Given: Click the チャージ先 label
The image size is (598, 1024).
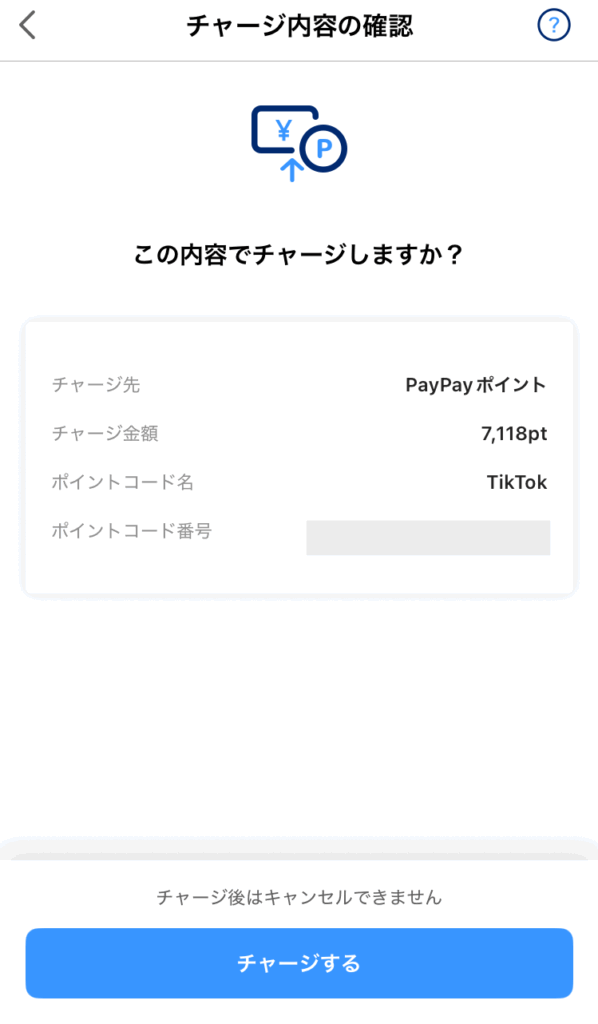Looking at the screenshot, I should pos(96,385).
